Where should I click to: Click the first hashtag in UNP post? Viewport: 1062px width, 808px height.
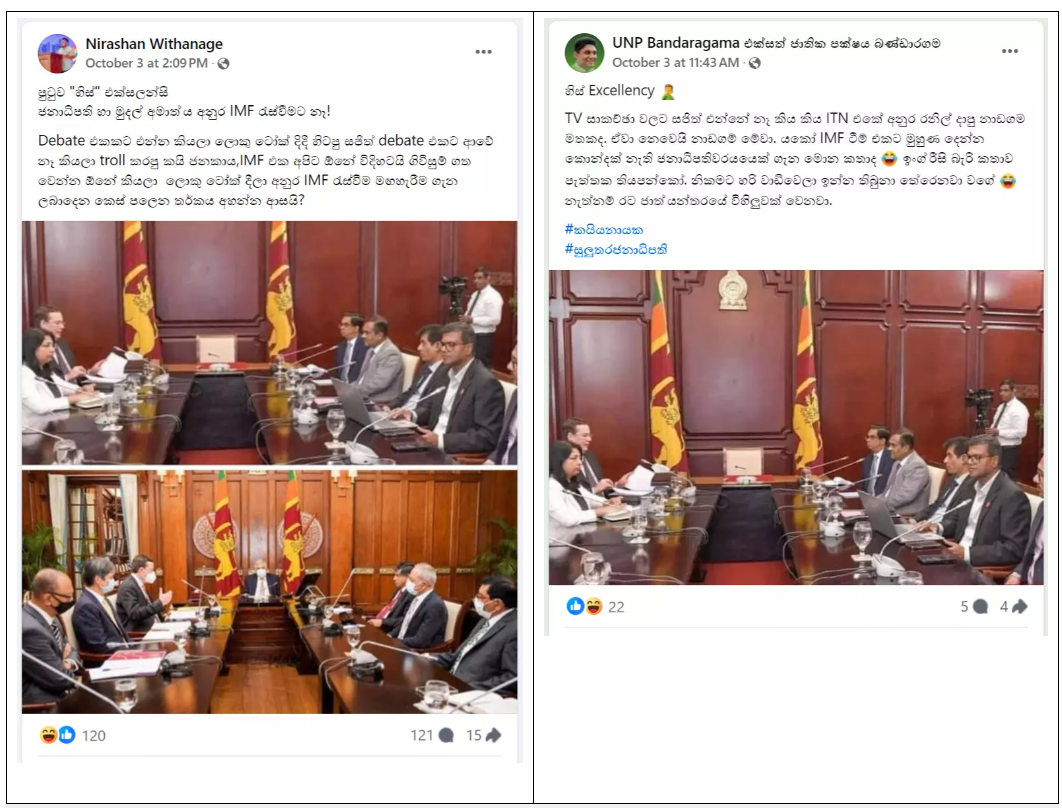[603, 230]
